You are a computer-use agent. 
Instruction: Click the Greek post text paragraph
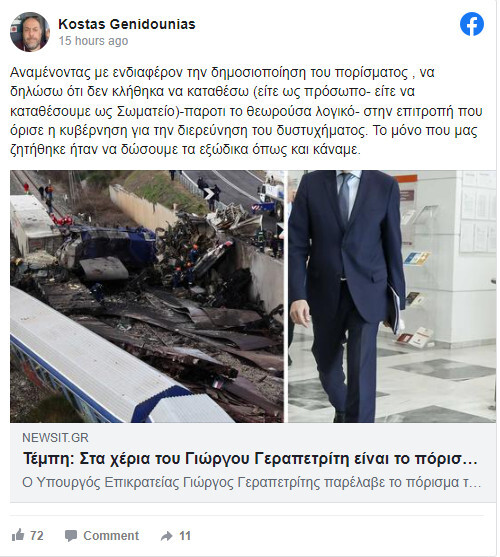[246, 111]
